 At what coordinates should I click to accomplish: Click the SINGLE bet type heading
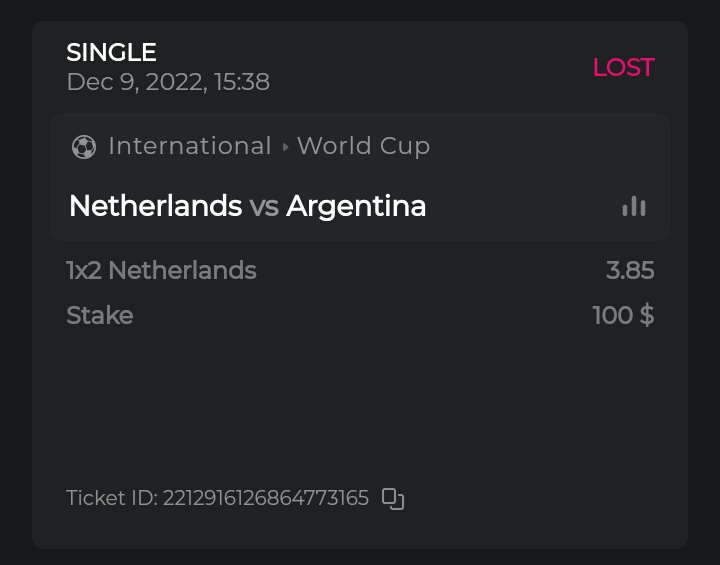pos(111,52)
